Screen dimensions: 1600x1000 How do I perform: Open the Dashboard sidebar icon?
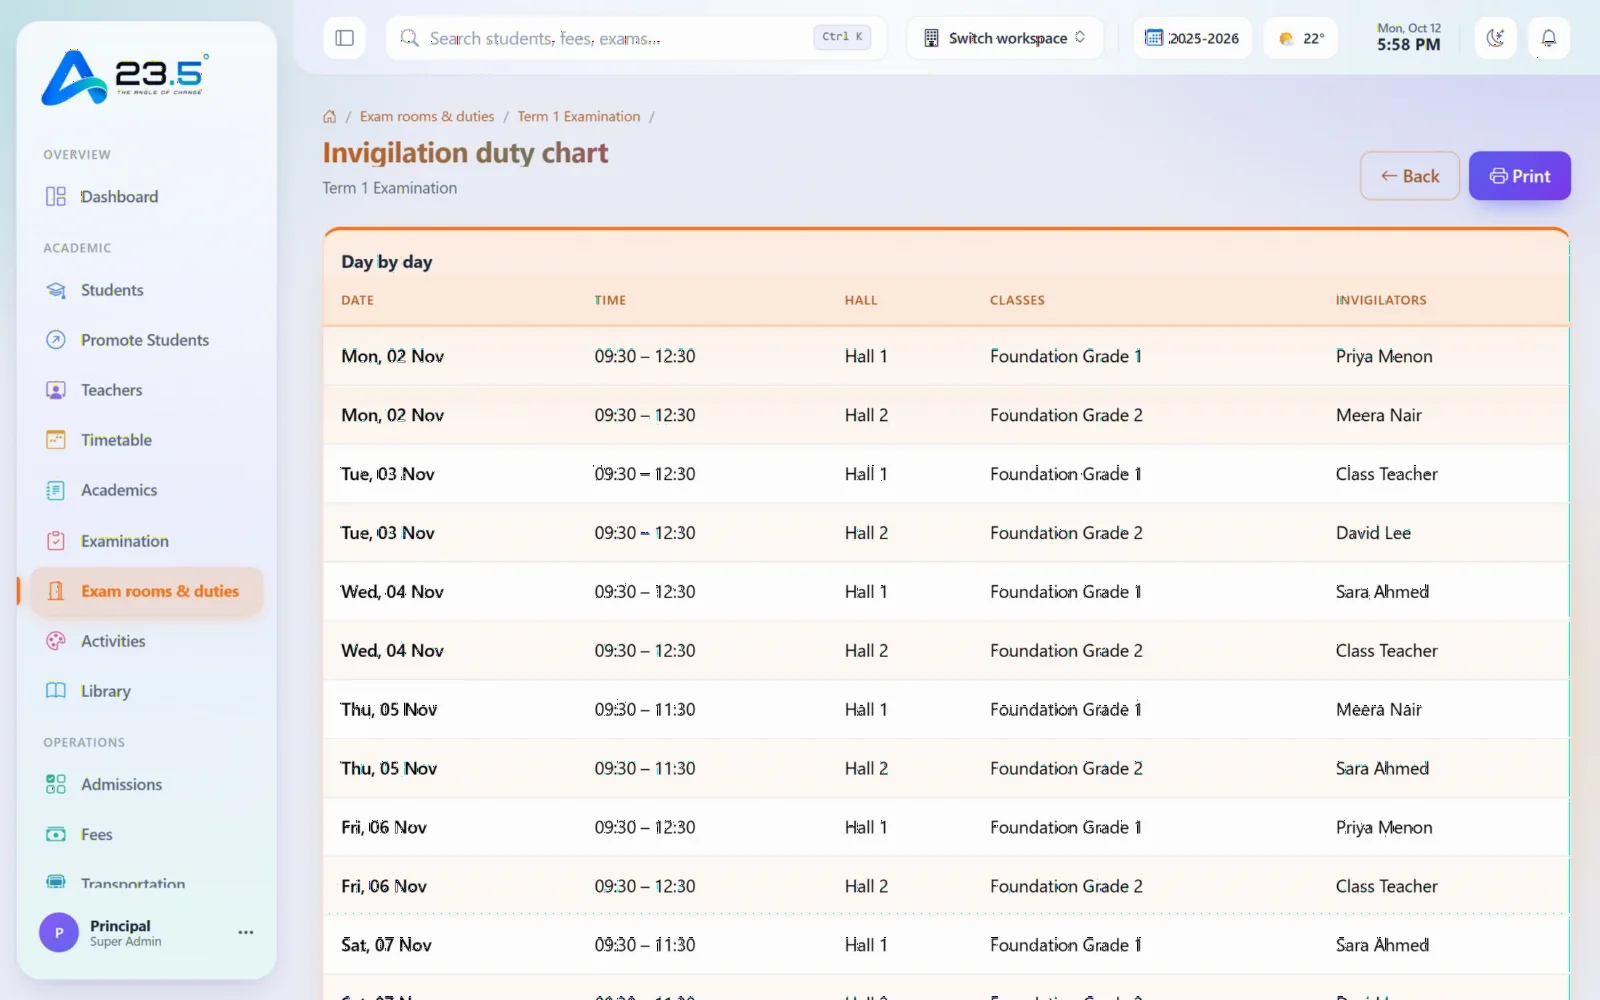pos(56,196)
